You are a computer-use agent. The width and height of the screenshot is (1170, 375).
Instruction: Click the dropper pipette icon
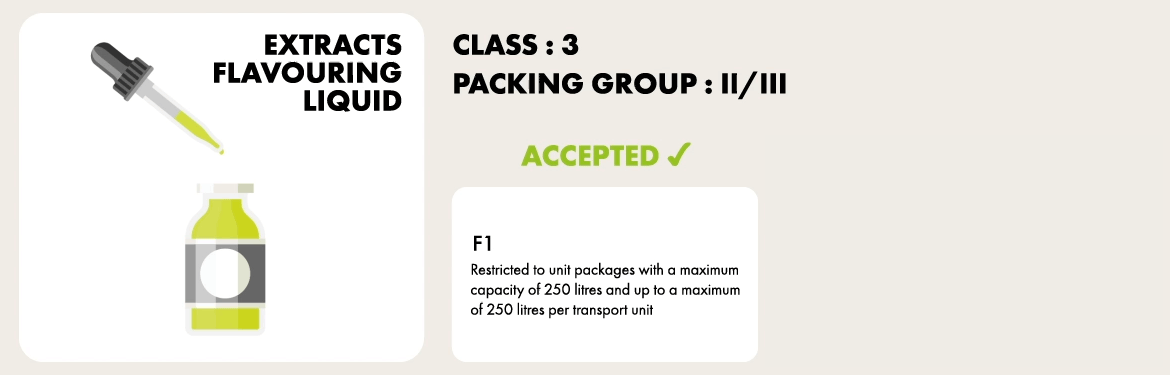click(157, 97)
